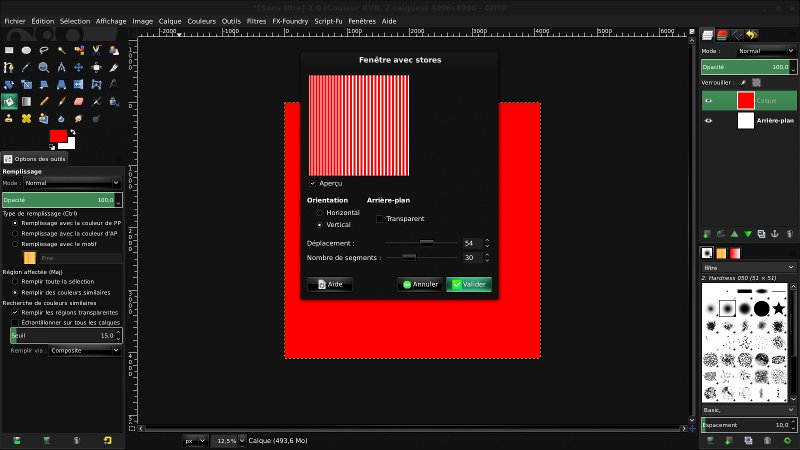Open the FX-Foundry menu
The image size is (800, 450).
click(x=290, y=21)
